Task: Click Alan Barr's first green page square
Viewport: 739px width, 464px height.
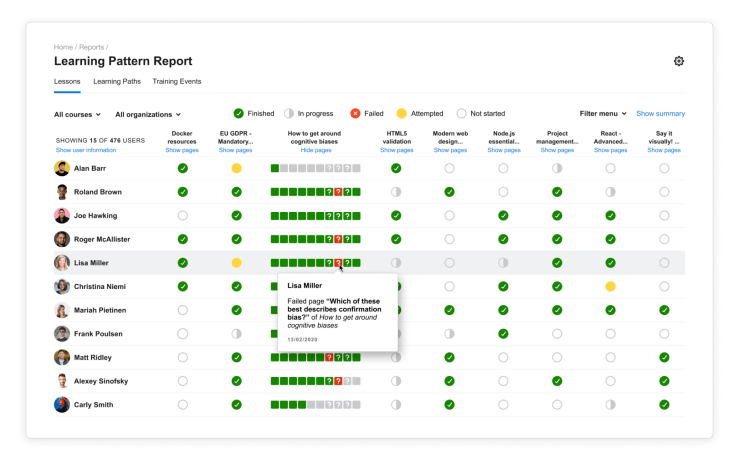Action: click(x=275, y=168)
